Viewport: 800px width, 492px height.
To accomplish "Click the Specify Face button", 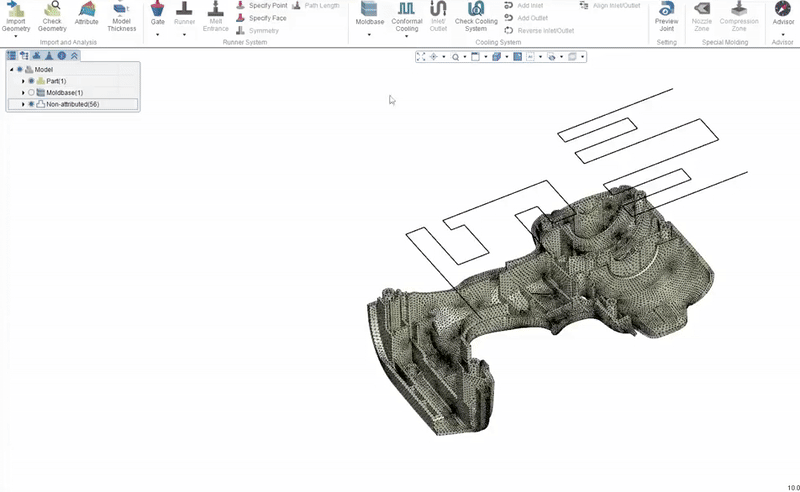I will 262,18.
